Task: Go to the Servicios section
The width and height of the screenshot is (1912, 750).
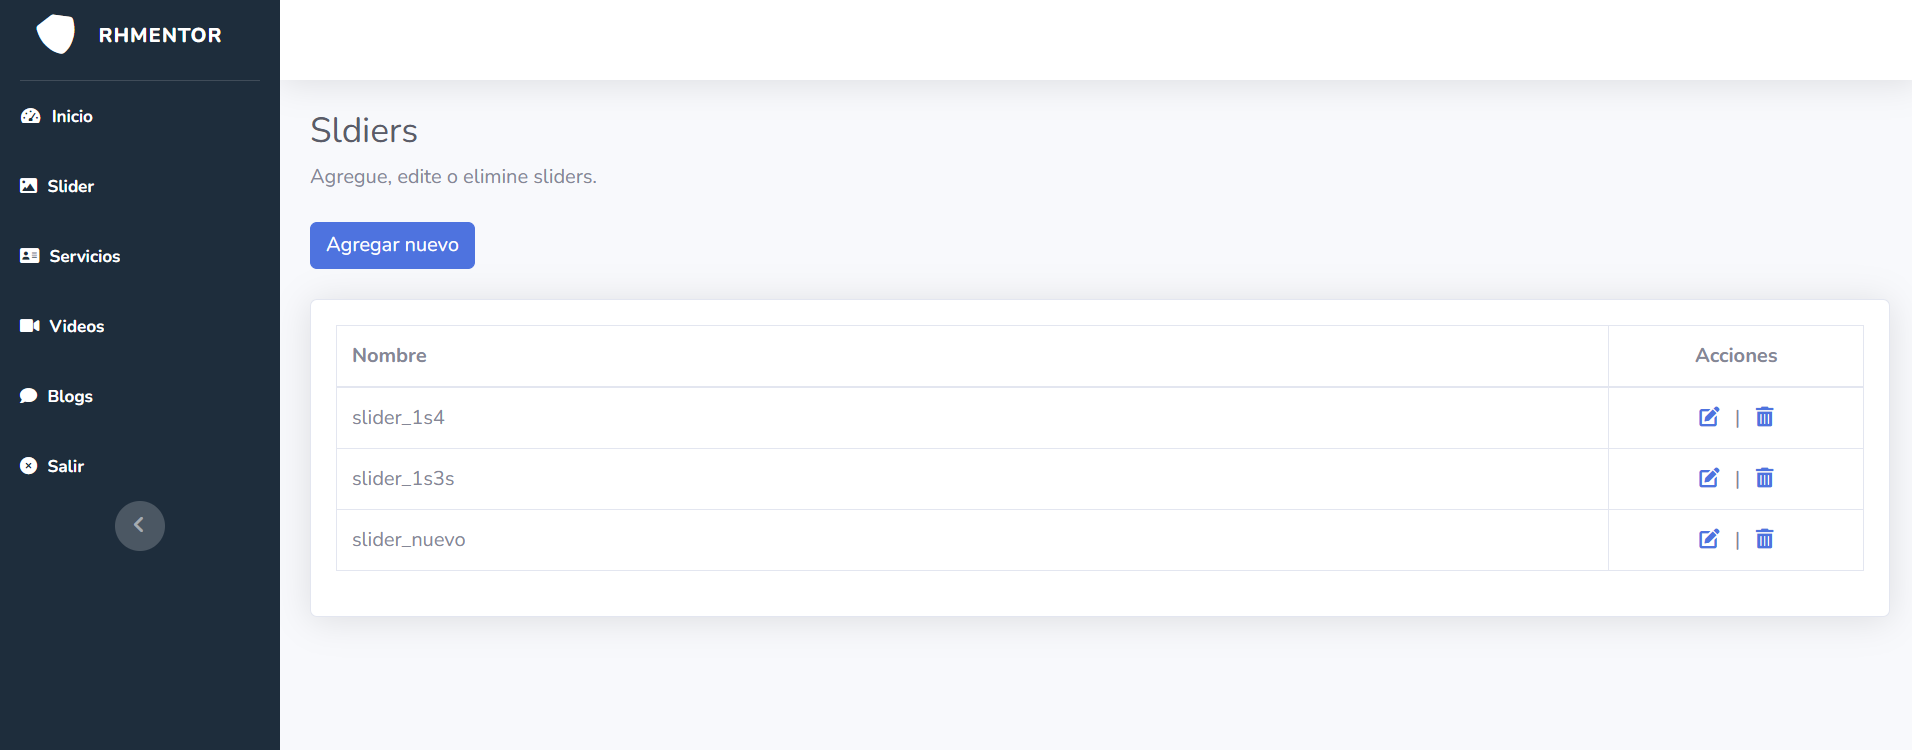Action: click(84, 256)
